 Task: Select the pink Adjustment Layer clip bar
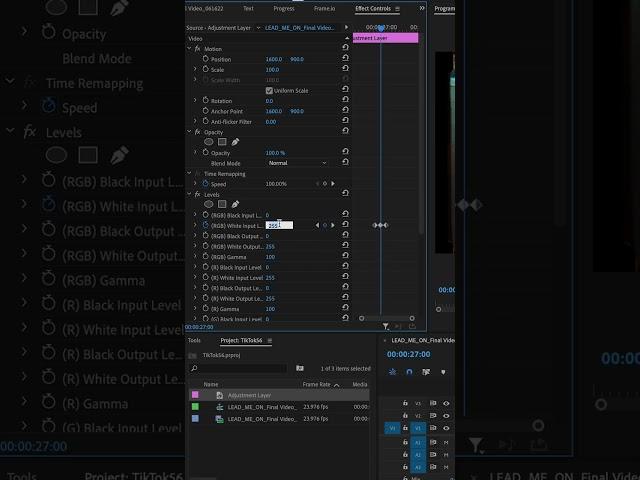click(385, 38)
